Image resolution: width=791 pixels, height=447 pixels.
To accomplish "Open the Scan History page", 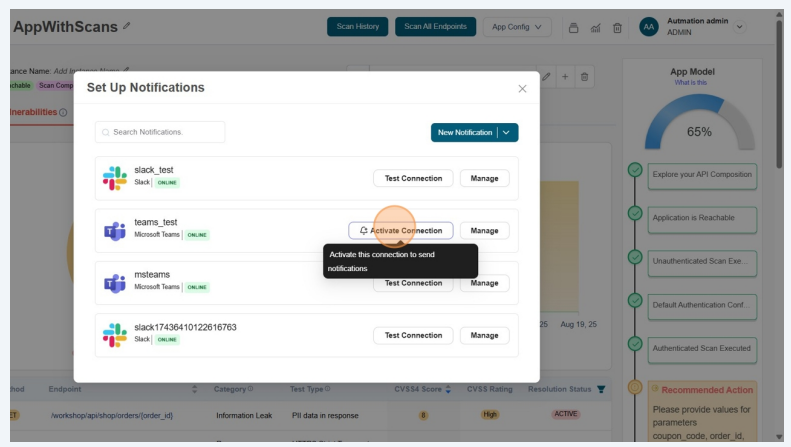I will click(357, 27).
